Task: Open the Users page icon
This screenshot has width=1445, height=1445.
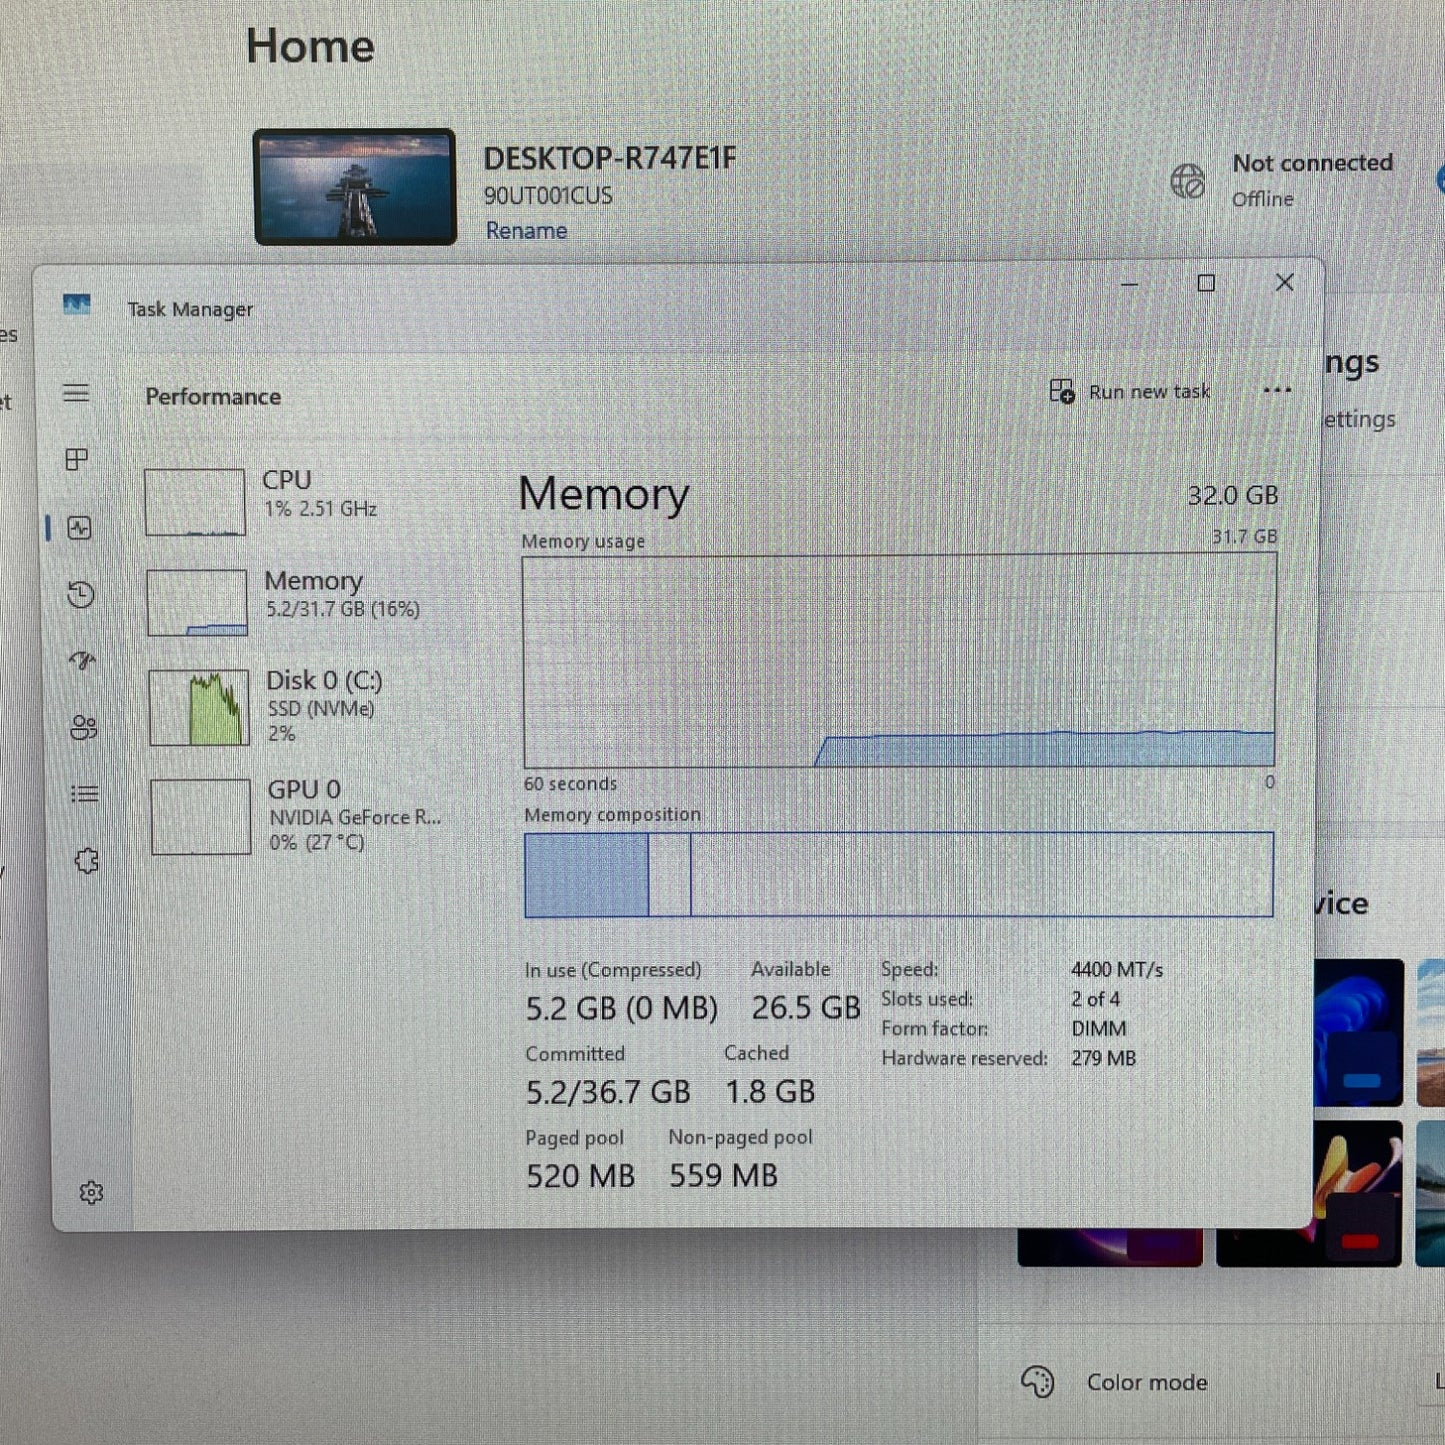Action: (x=84, y=727)
